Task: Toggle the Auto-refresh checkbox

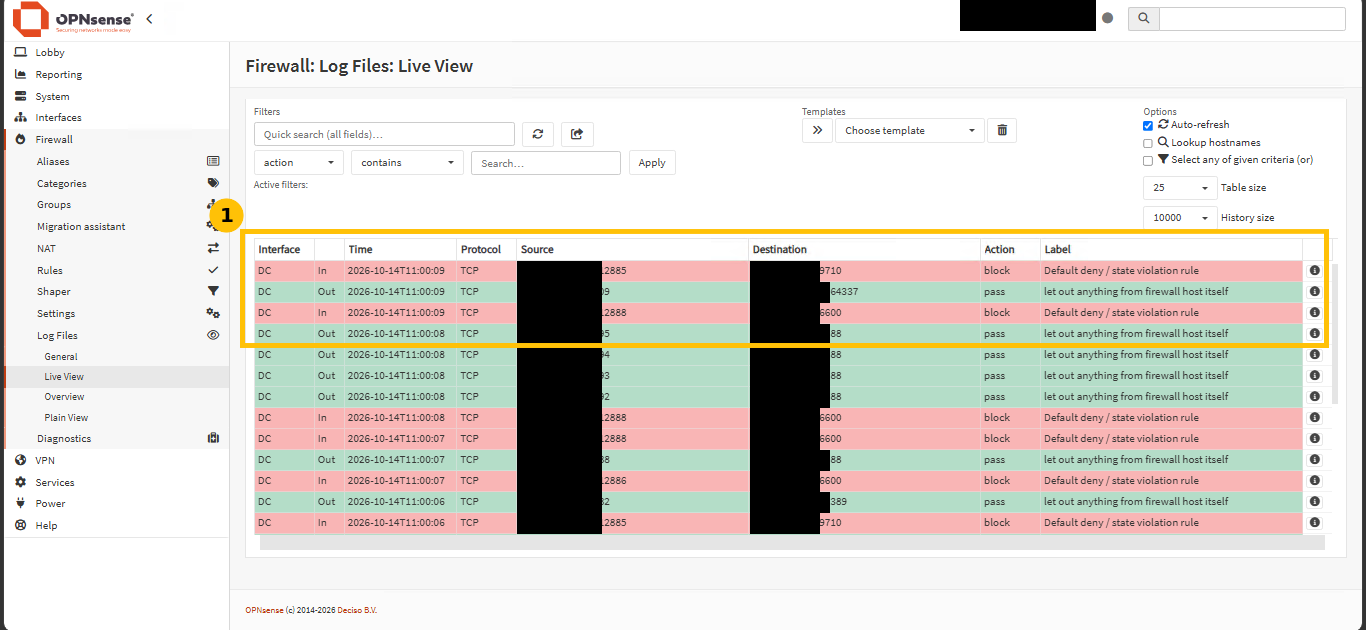Action: click(1148, 125)
